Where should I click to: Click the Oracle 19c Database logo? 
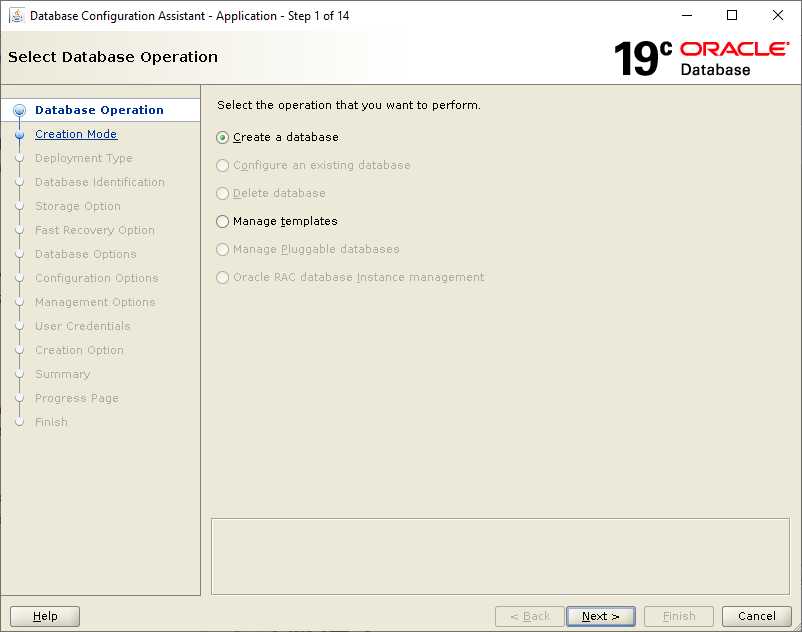701,58
